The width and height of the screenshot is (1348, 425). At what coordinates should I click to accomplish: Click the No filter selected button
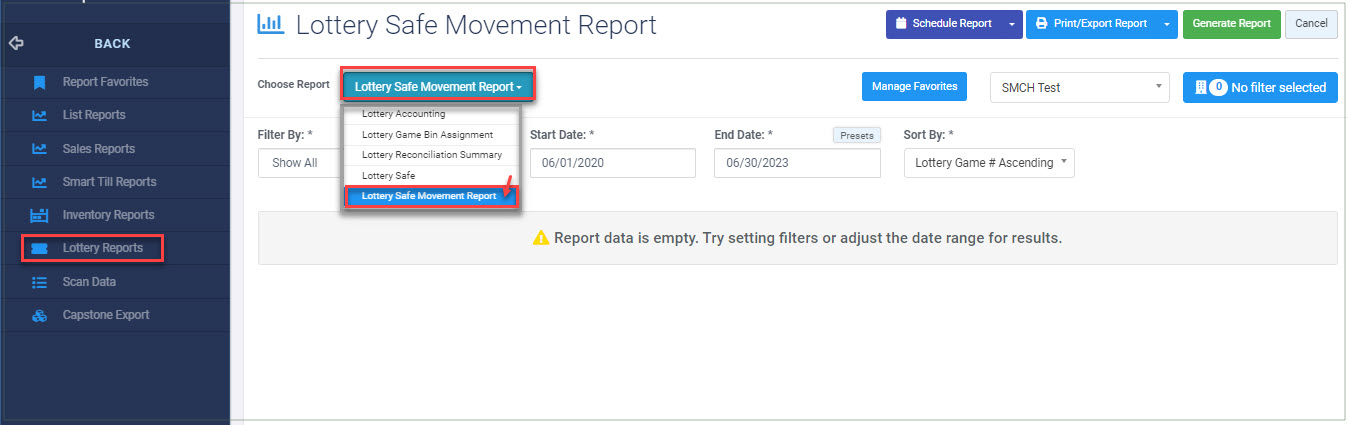[x=1260, y=88]
